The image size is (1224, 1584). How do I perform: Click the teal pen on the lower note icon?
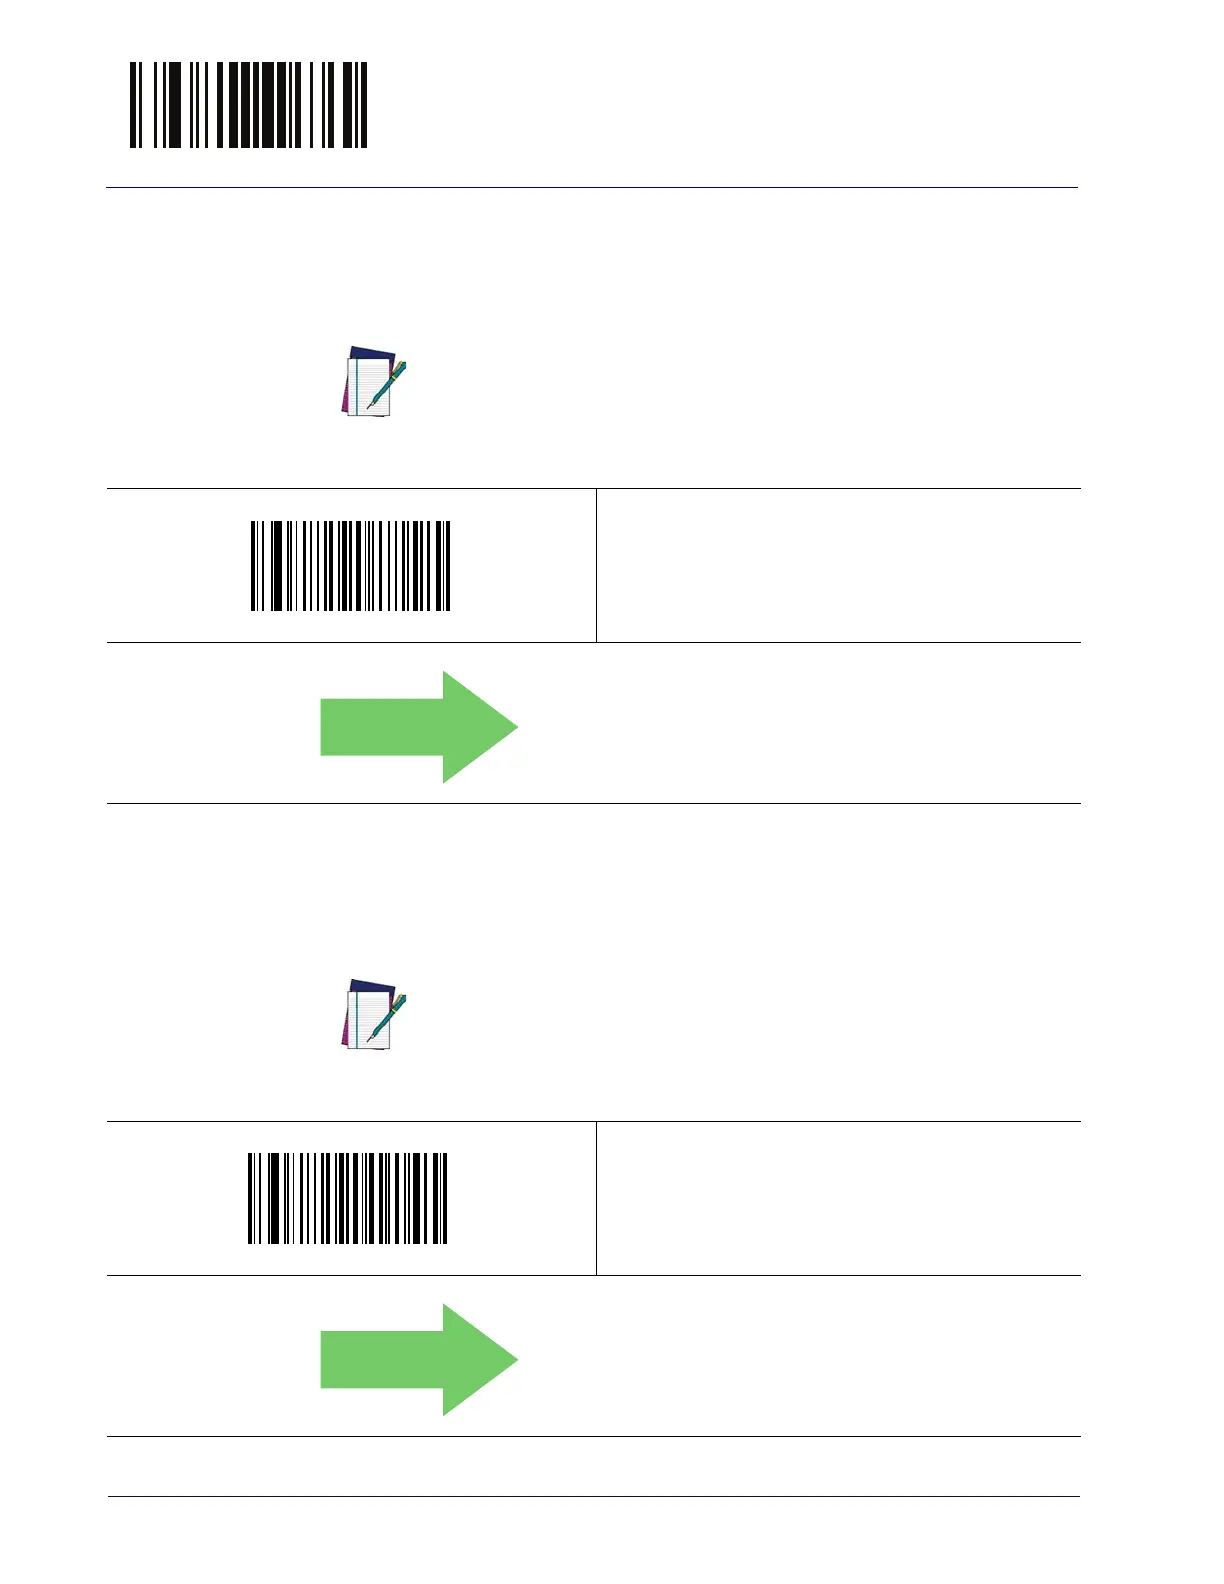tap(387, 1018)
